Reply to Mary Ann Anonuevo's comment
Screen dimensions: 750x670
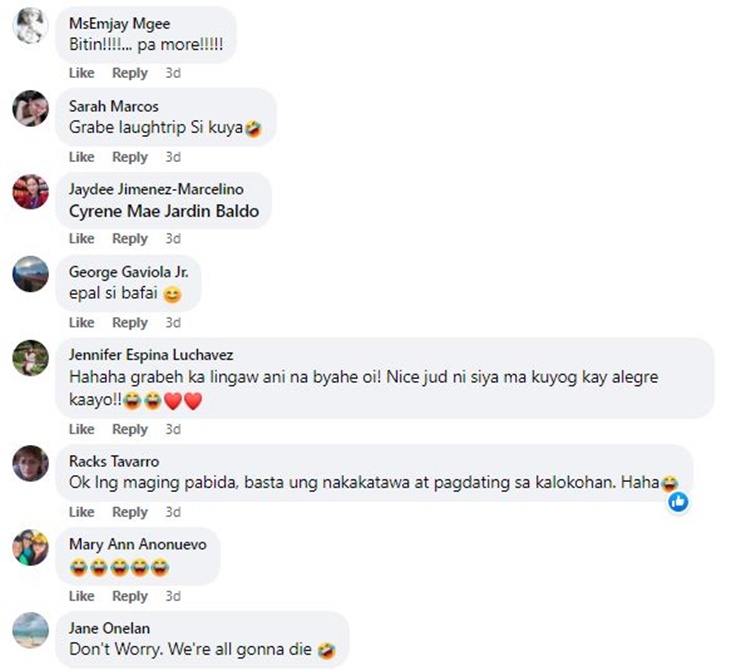(x=130, y=596)
